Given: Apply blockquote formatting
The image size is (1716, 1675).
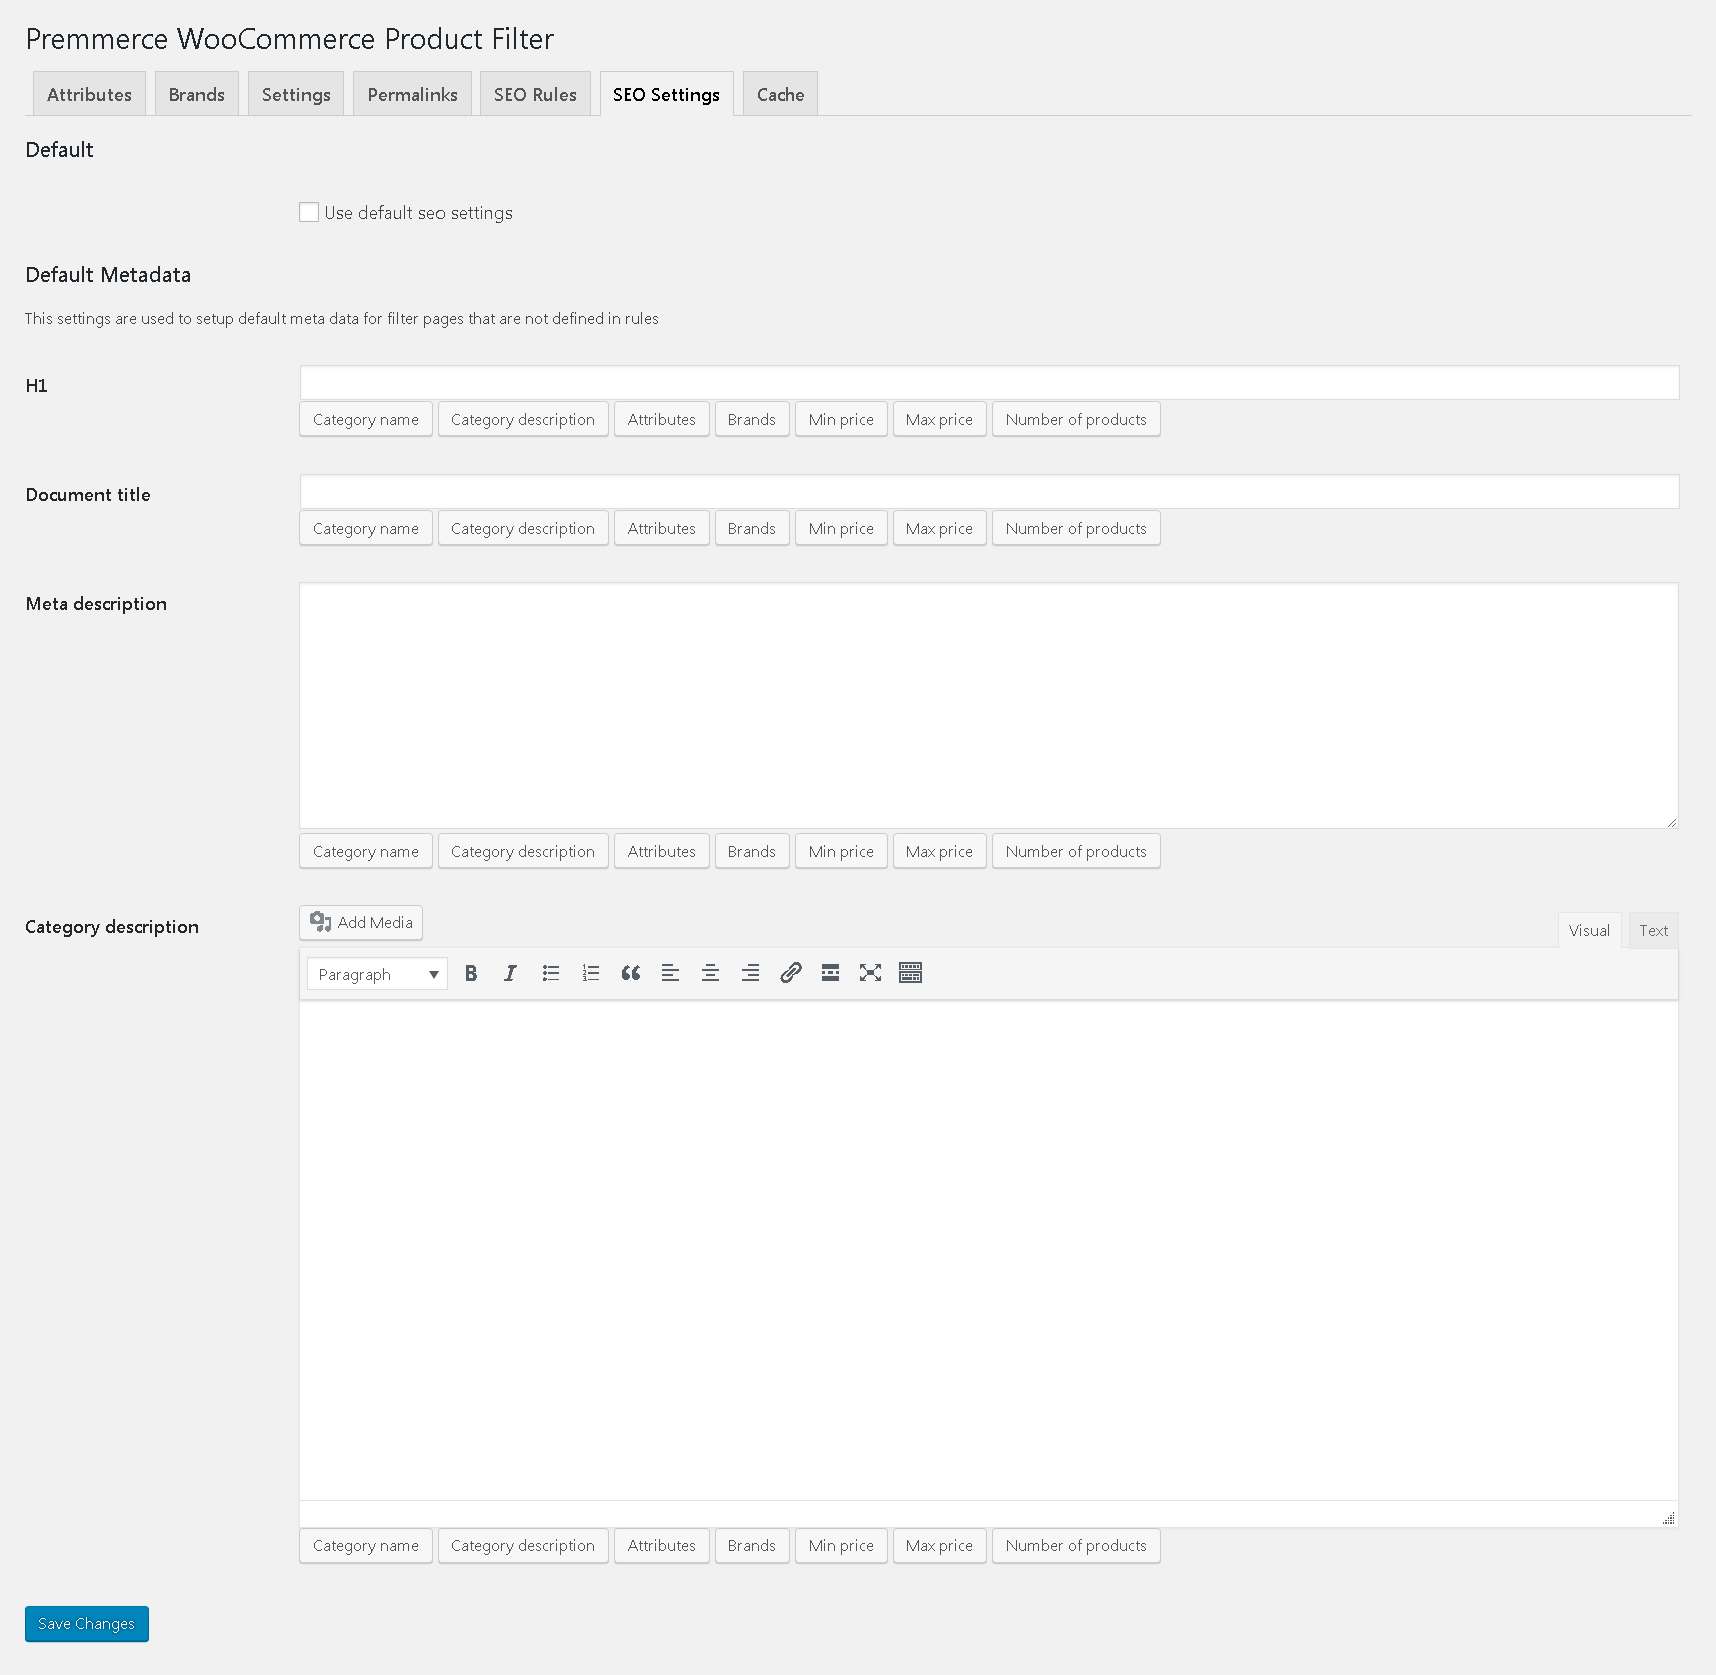Looking at the screenshot, I should pyautogui.click(x=630, y=973).
